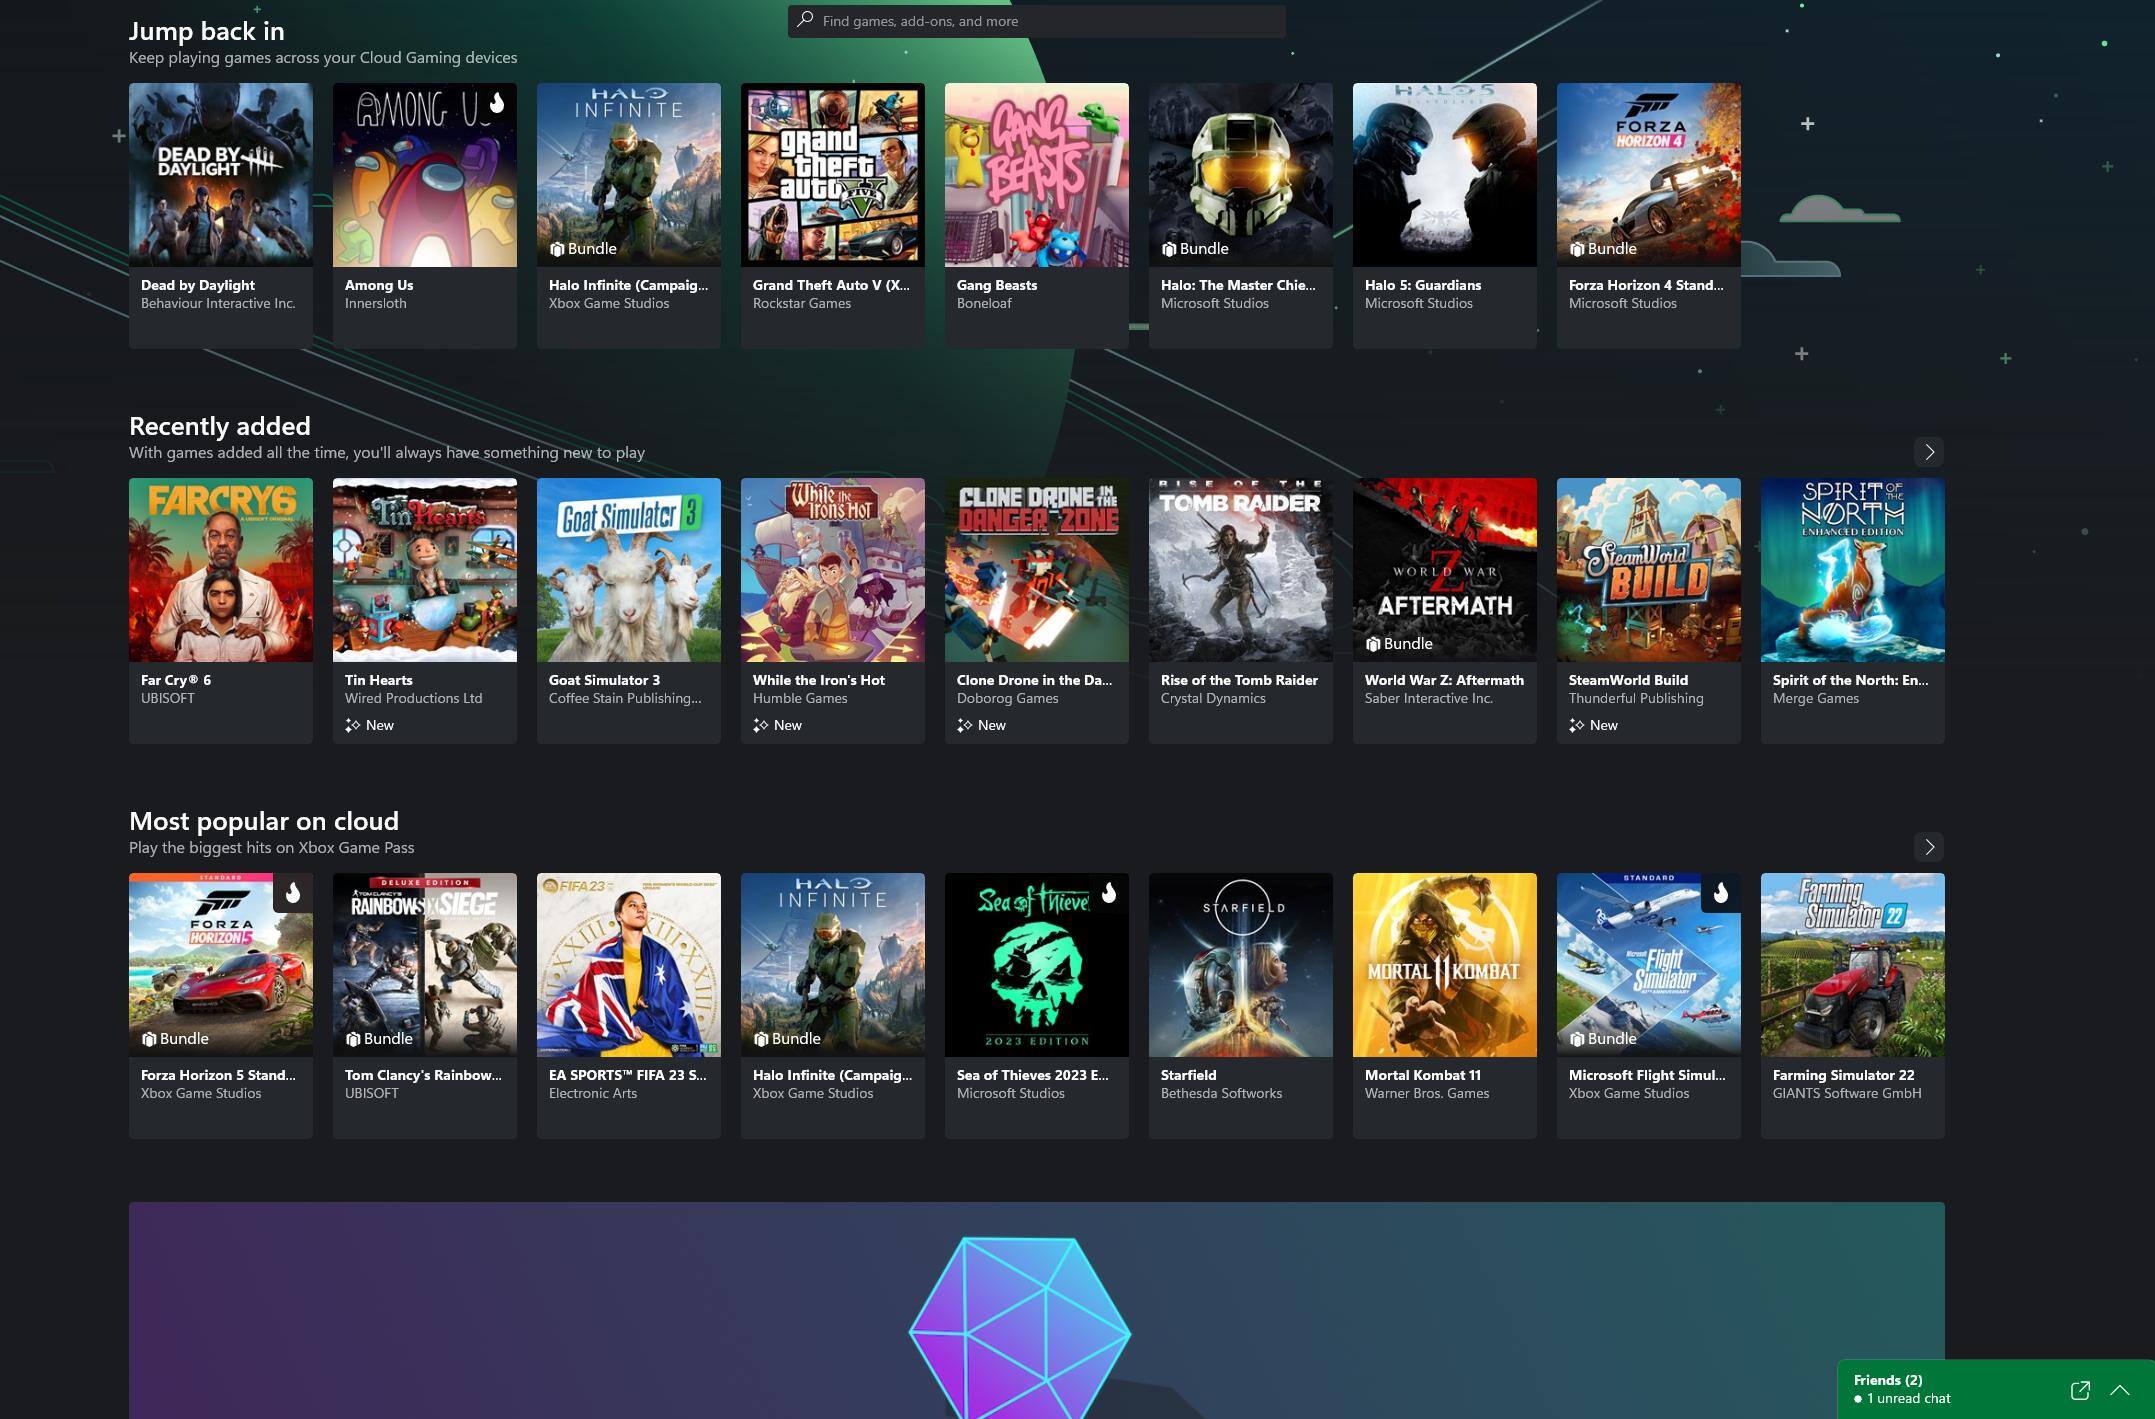Expand the Friends chat panel upward
The height and width of the screenshot is (1419, 2155).
tap(2120, 1390)
